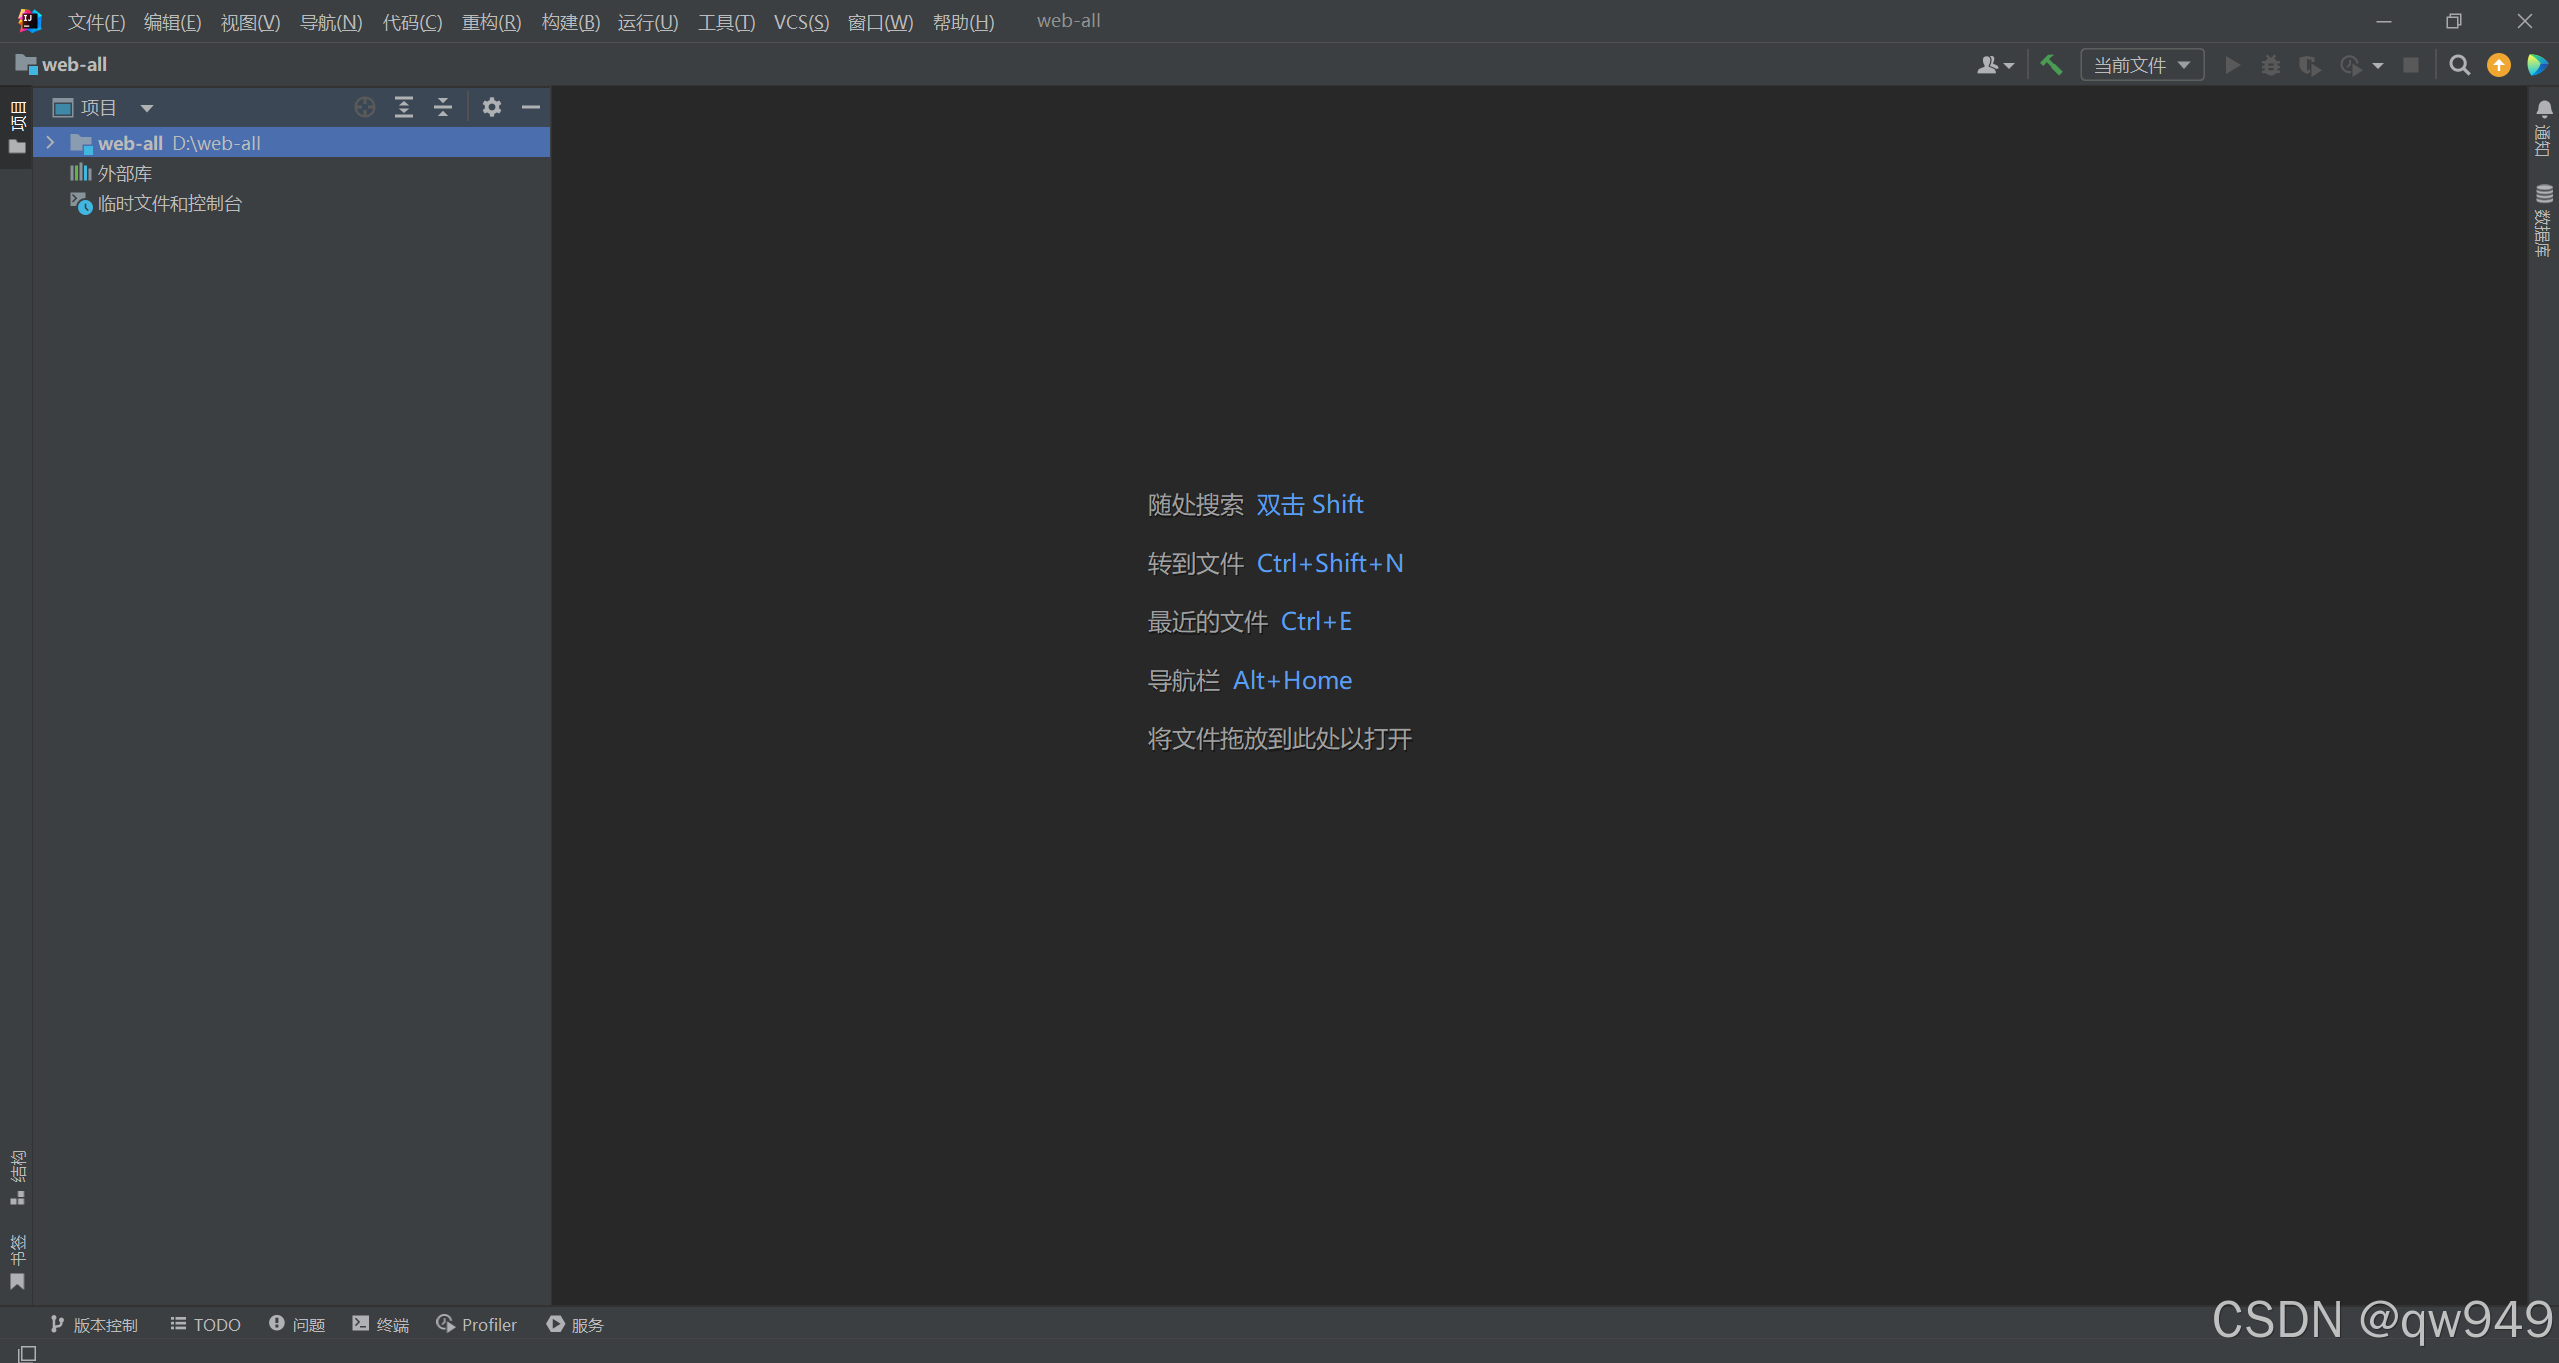Toggle the Bookmarks tool window
Viewport: 2559px width, 1363px height.
pos(17,1262)
